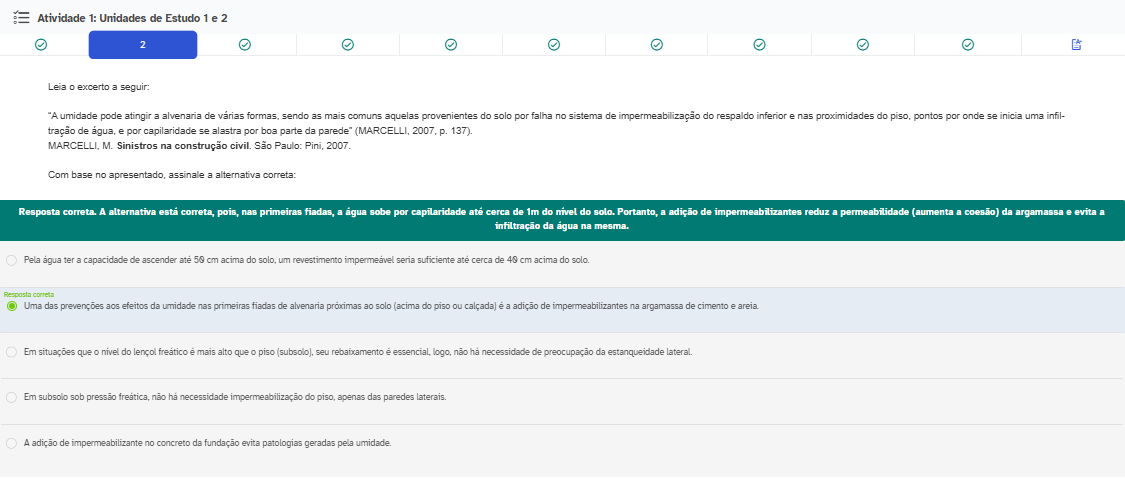Choose option about water ascending 50 cm
This screenshot has height=484, width=1125.
(x=12, y=260)
